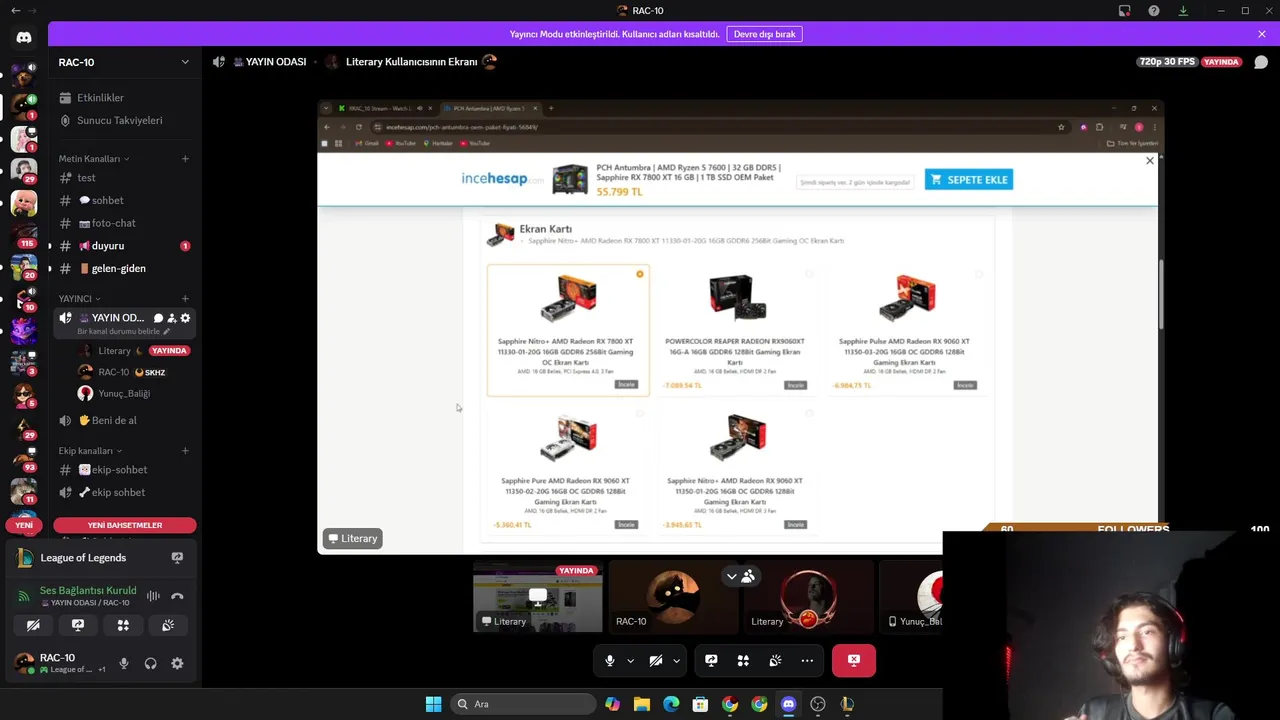
Task: Open soundboard from bottom call bar
Action: click(x=775, y=661)
